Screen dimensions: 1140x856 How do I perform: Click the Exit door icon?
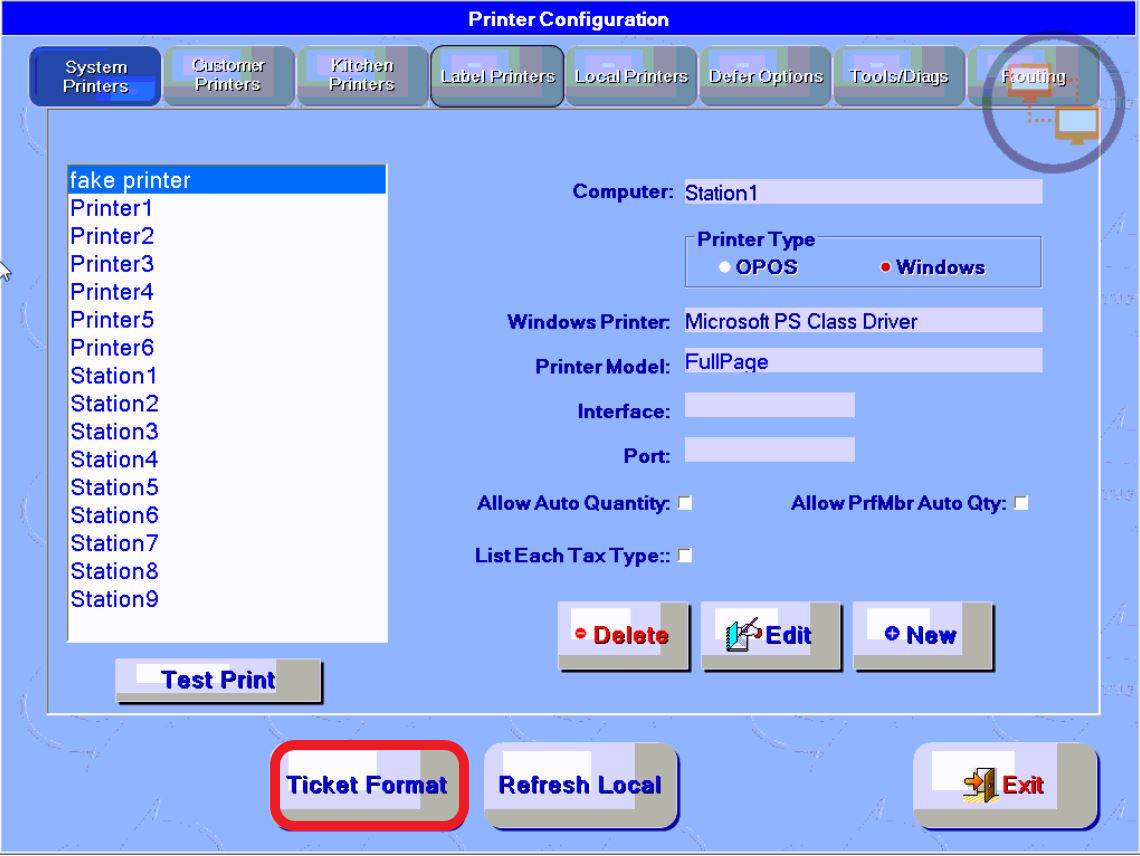pyautogui.click(x=981, y=785)
